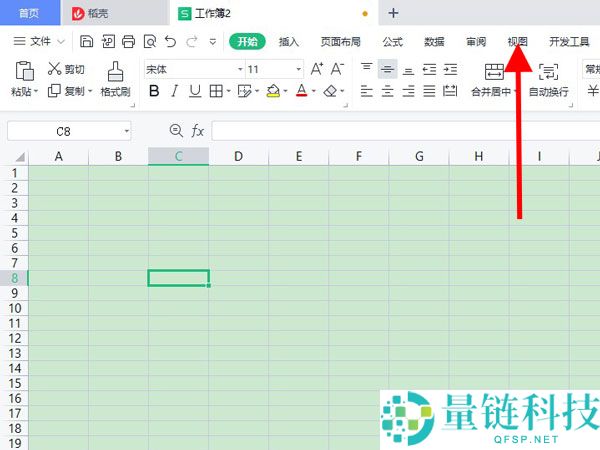Screen dimensions: 600x450
Task: Click the Print icon
Action: (x=129, y=41)
